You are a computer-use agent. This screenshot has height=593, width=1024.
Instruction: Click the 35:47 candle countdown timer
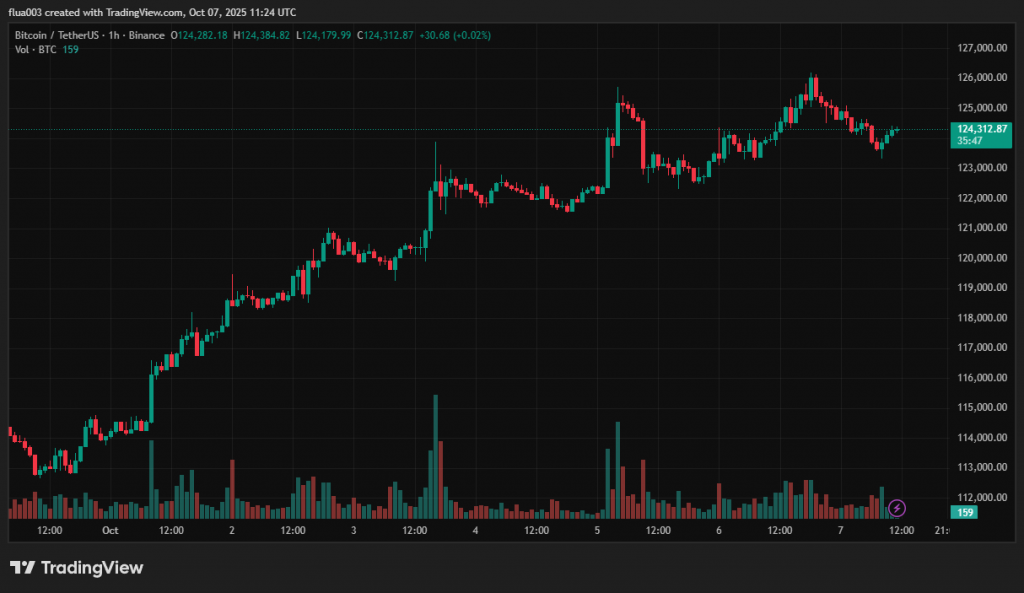click(x=968, y=141)
